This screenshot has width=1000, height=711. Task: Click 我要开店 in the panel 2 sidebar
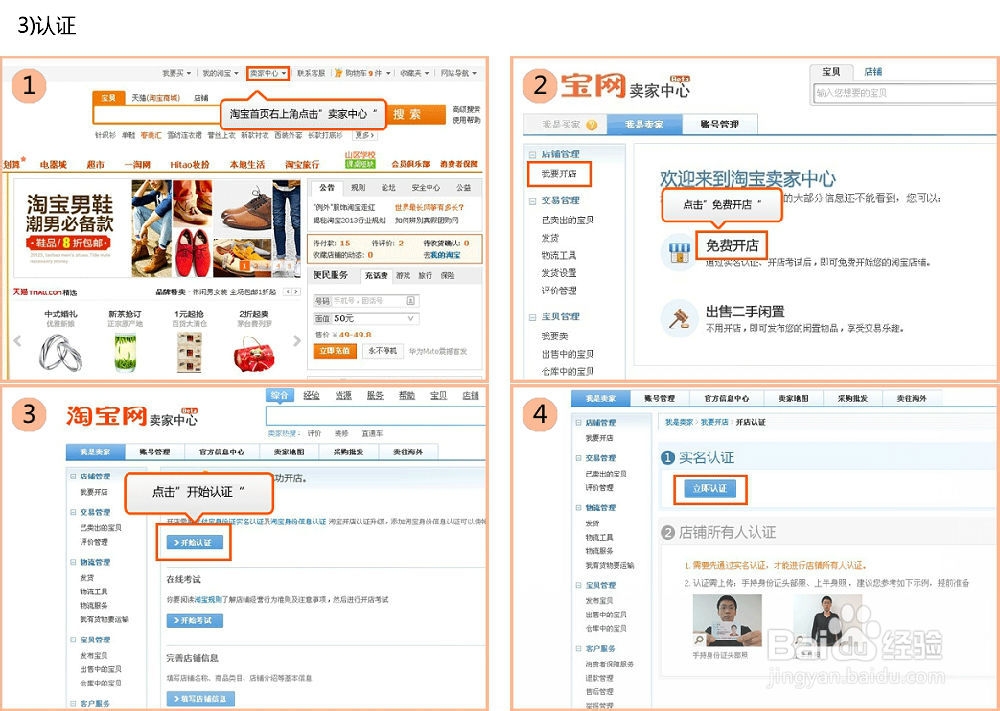[559, 173]
